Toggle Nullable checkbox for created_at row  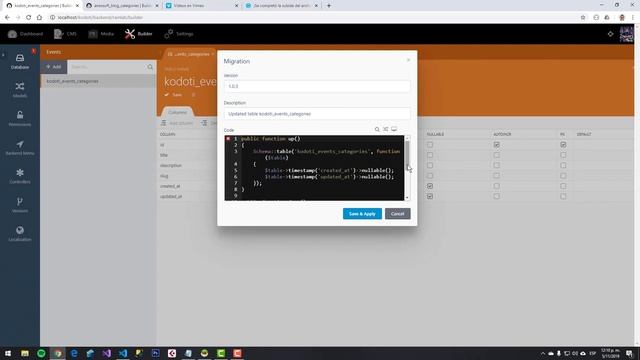coord(430,186)
